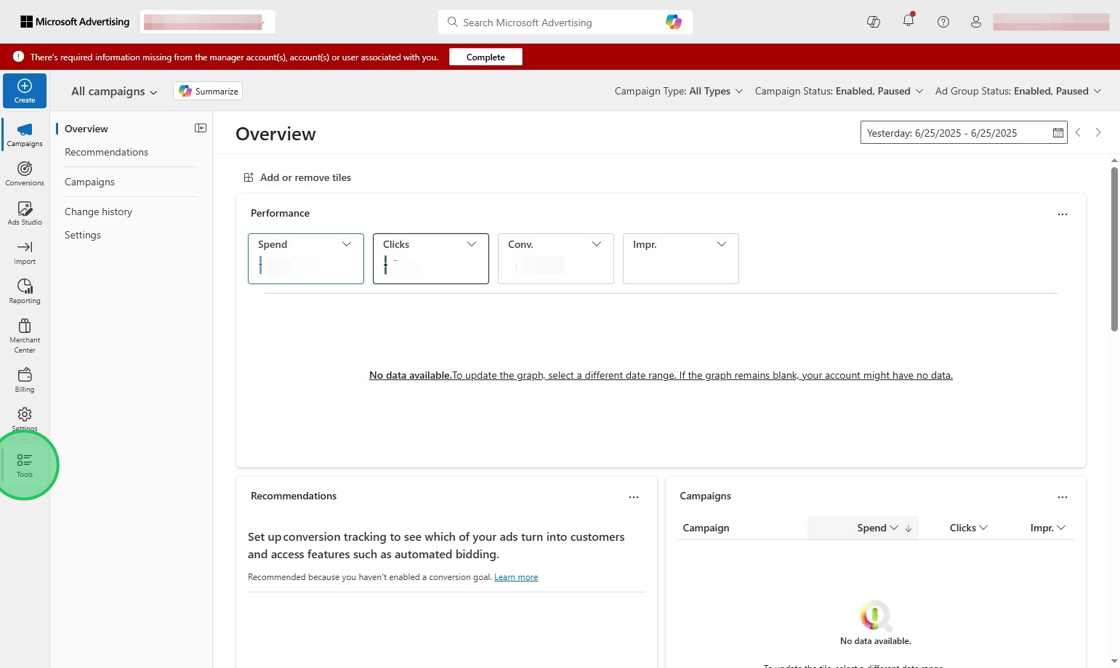The image size is (1120, 668).
Task: Collapse the navigation panel icon
Action: click(x=201, y=128)
